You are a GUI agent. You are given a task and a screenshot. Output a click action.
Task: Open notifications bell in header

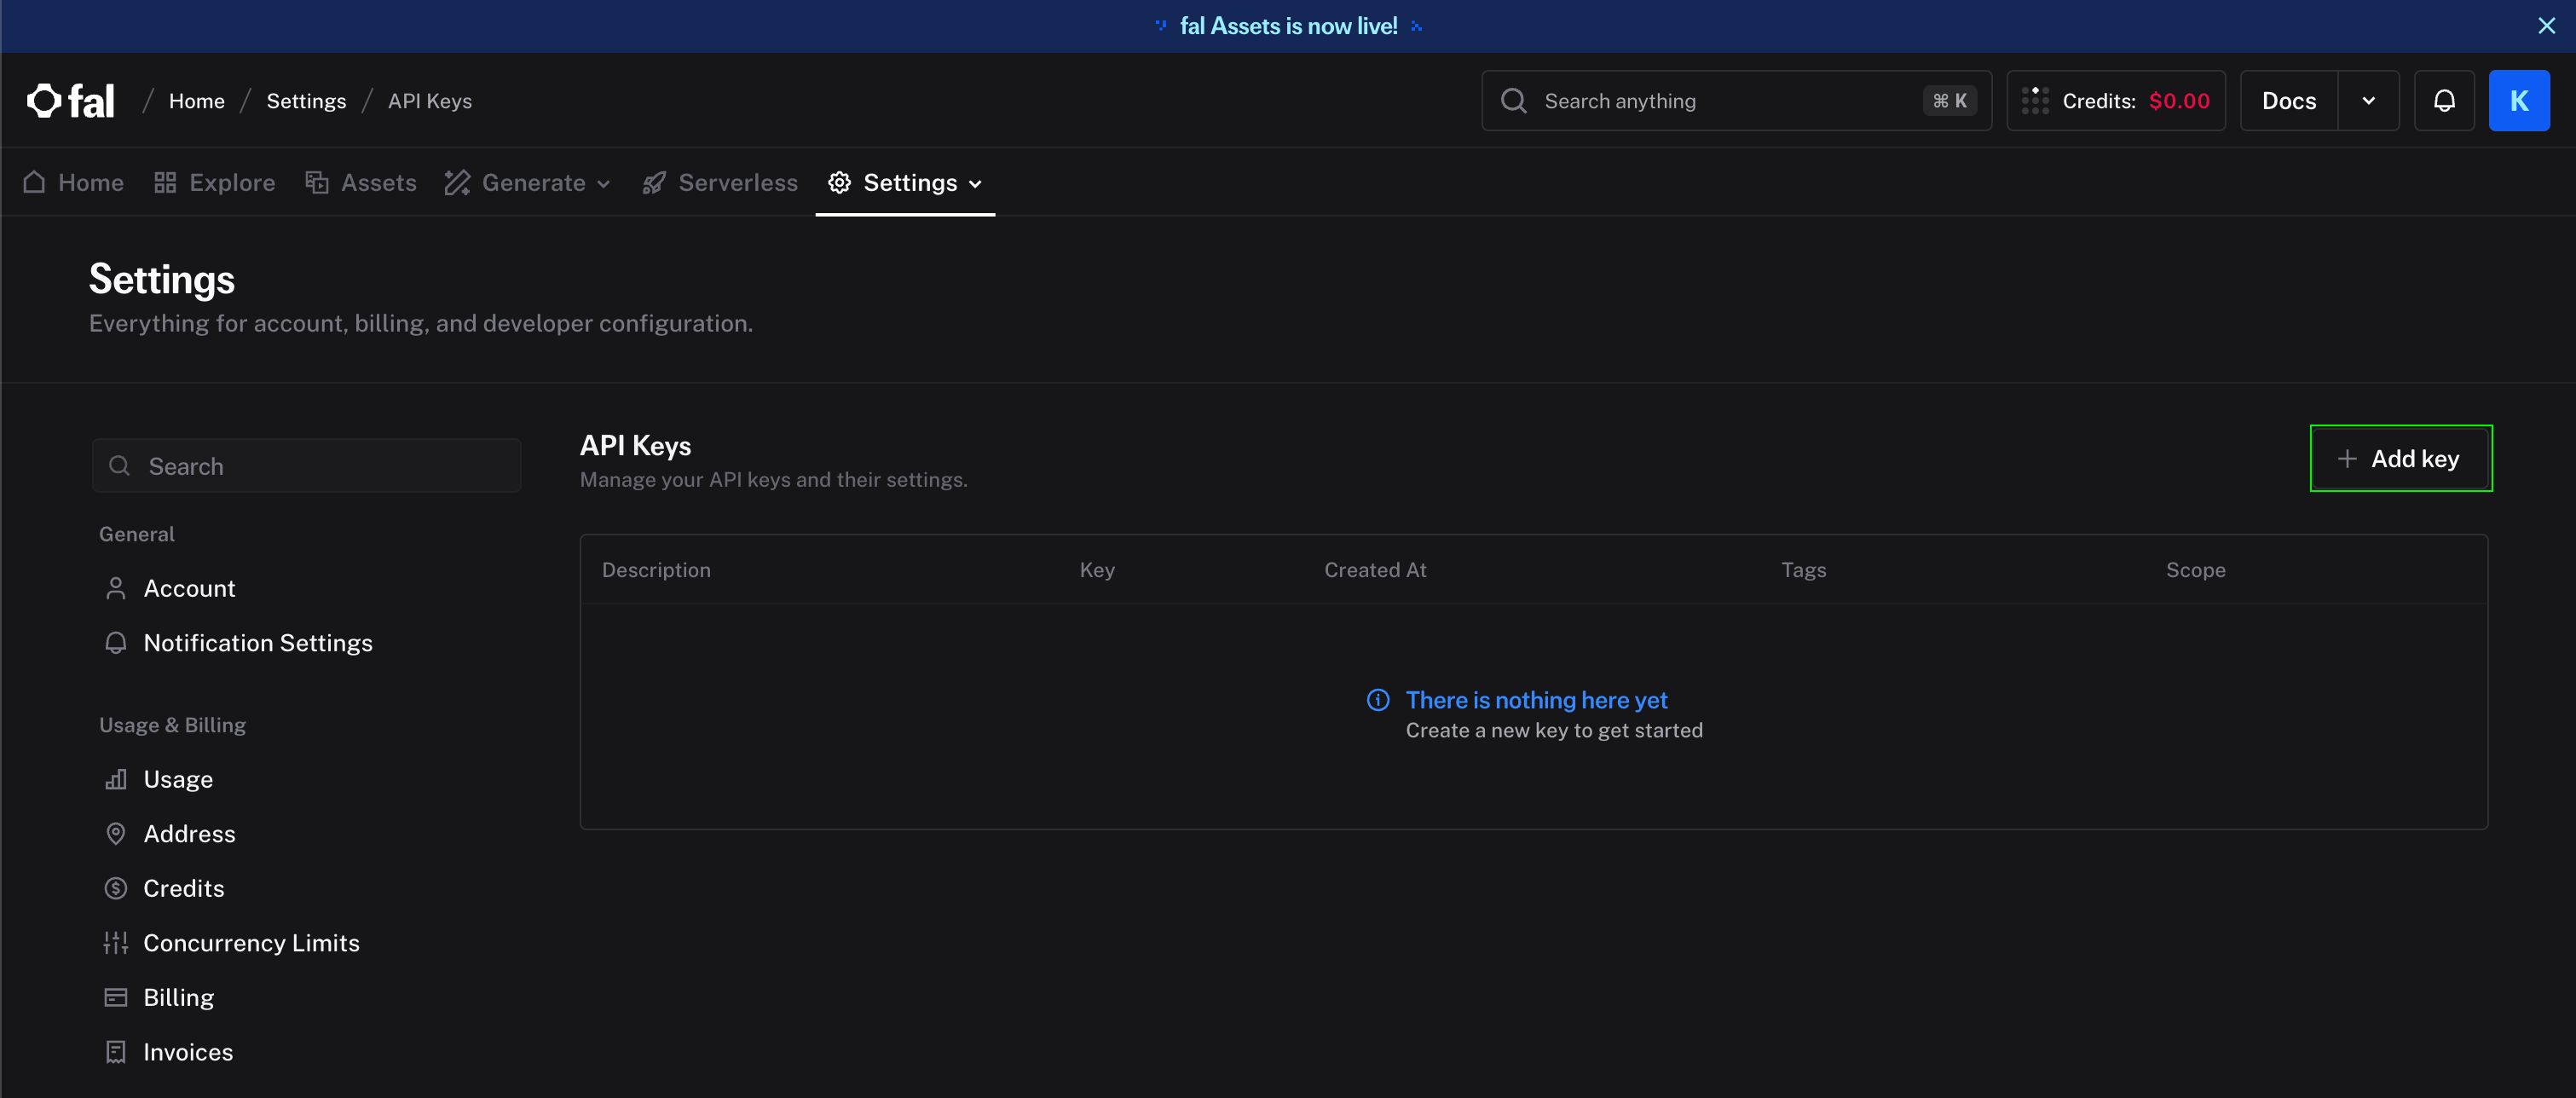tap(2444, 101)
